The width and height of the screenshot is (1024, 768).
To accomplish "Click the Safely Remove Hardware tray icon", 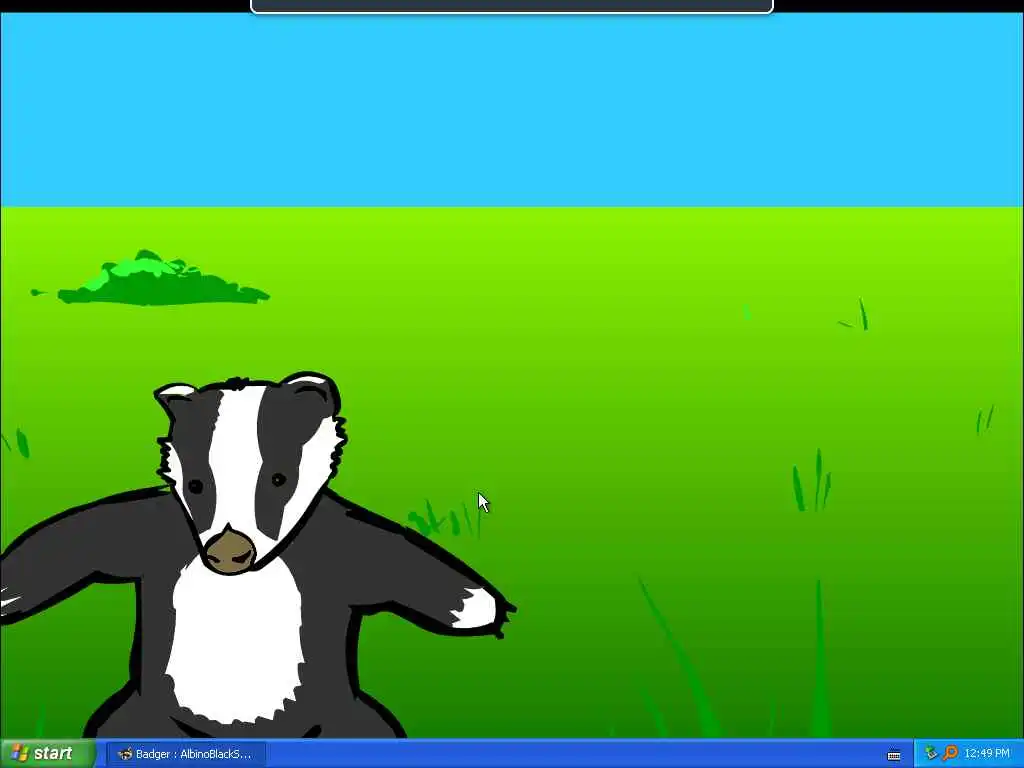I will (x=931, y=754).
